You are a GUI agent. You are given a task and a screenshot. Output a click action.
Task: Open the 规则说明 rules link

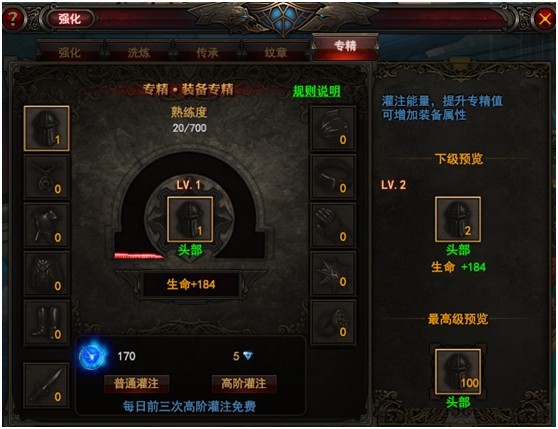point(316,91)
